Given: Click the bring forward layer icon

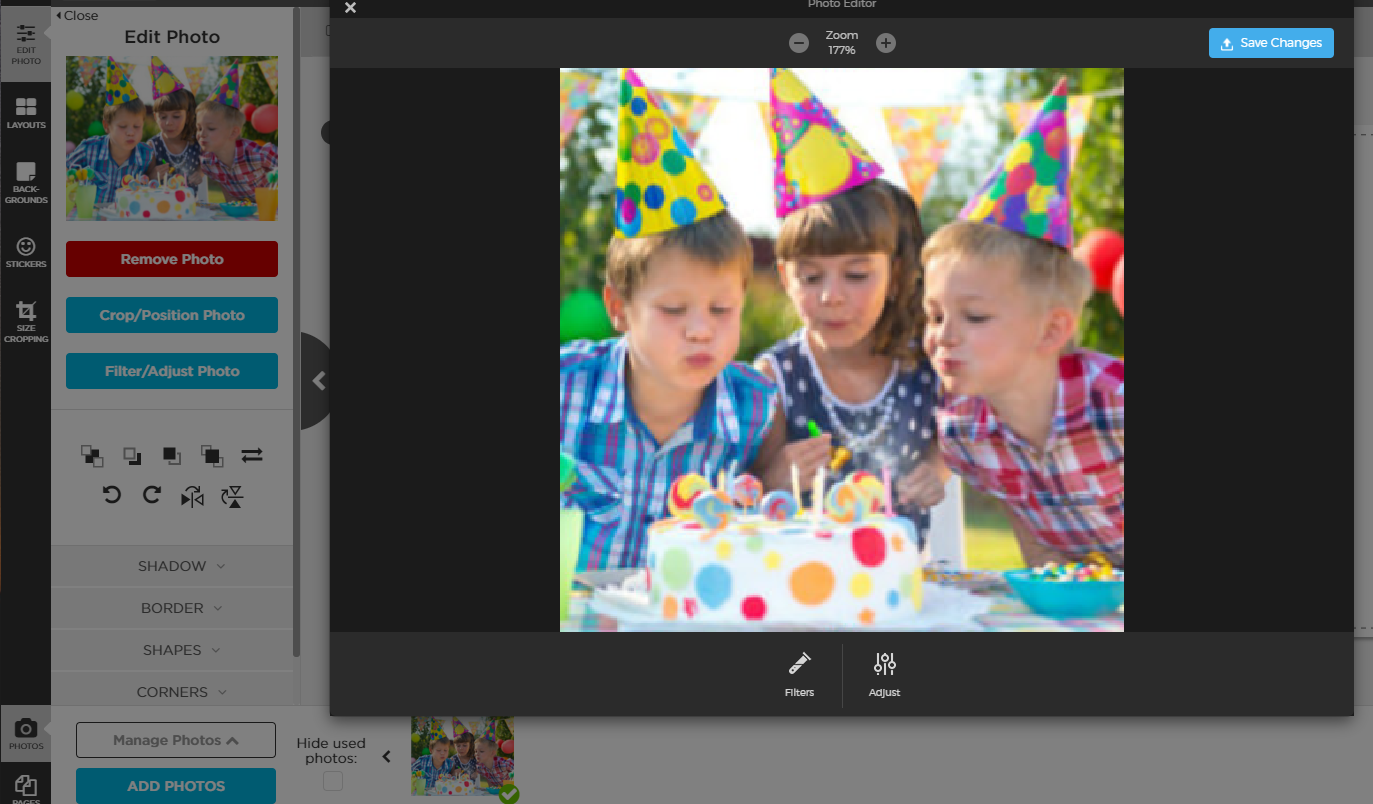Looking at the screenshot, I should tap(172, 456).
